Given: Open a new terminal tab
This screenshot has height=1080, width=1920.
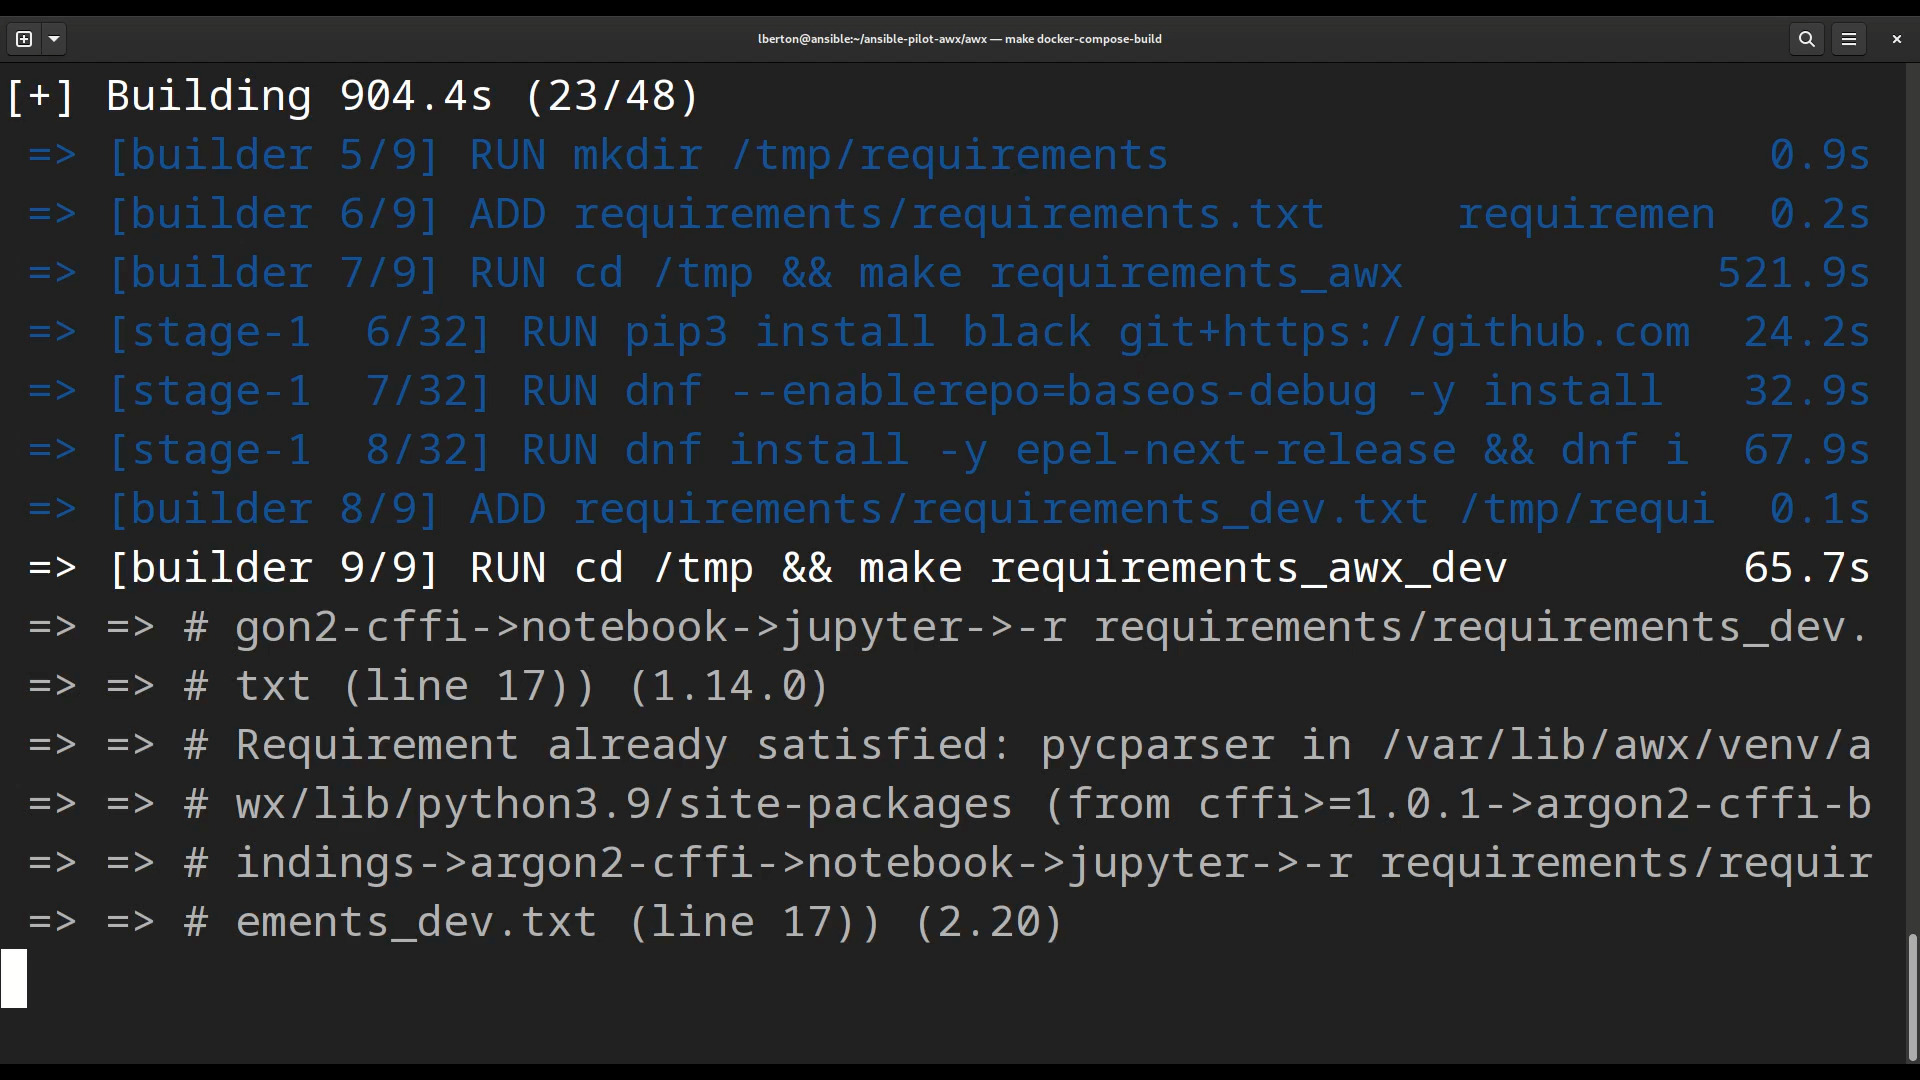Looking at the screenshot, I should pyautogui.click(x=24, y=39).
